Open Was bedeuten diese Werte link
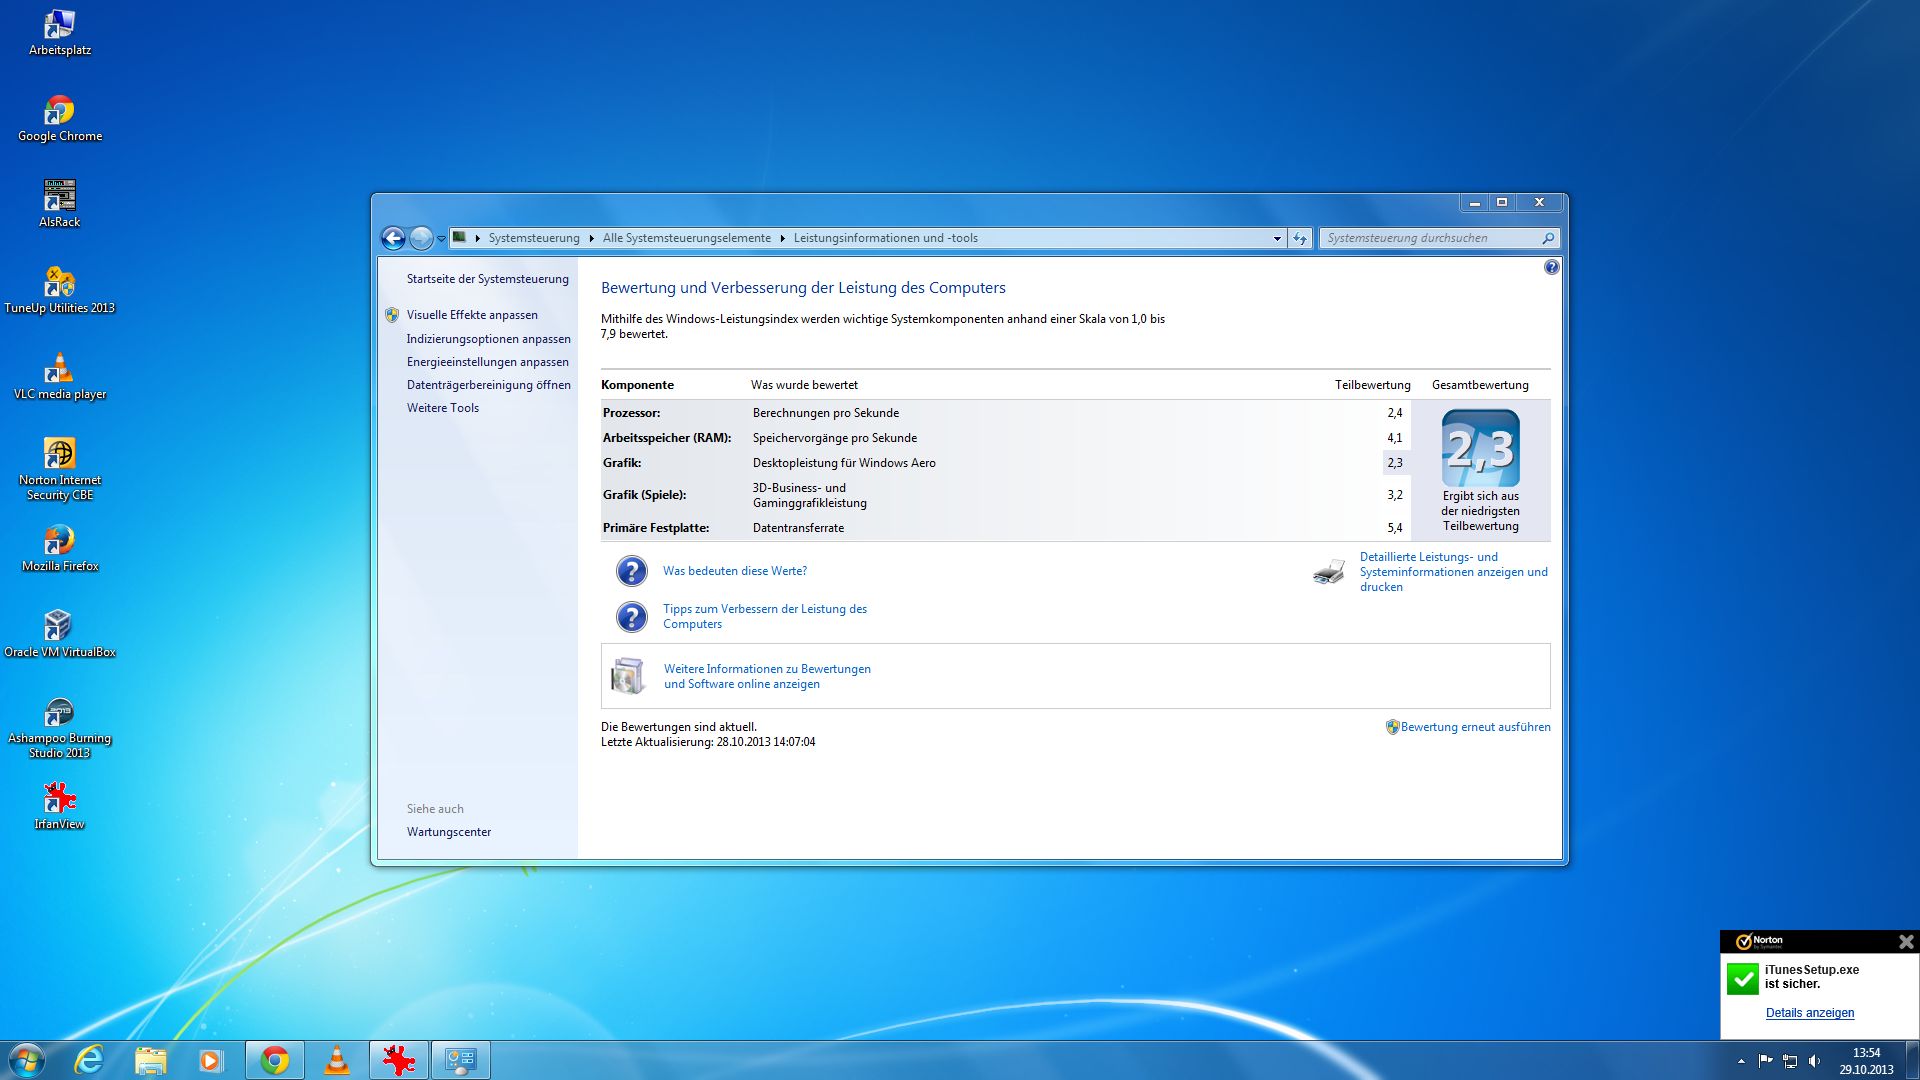Image resolution: width=1920 pixels, height=1080 pixels. click(x=734, y=571)
